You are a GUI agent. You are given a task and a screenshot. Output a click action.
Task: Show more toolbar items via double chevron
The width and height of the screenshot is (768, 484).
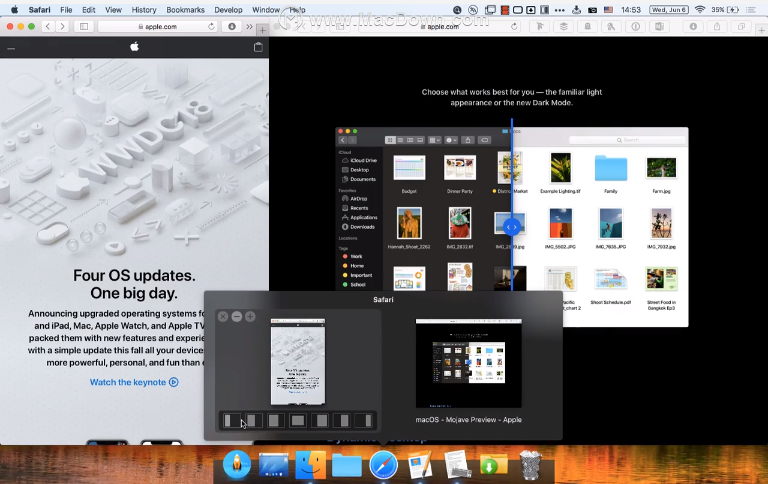click(x=249, y=26)
